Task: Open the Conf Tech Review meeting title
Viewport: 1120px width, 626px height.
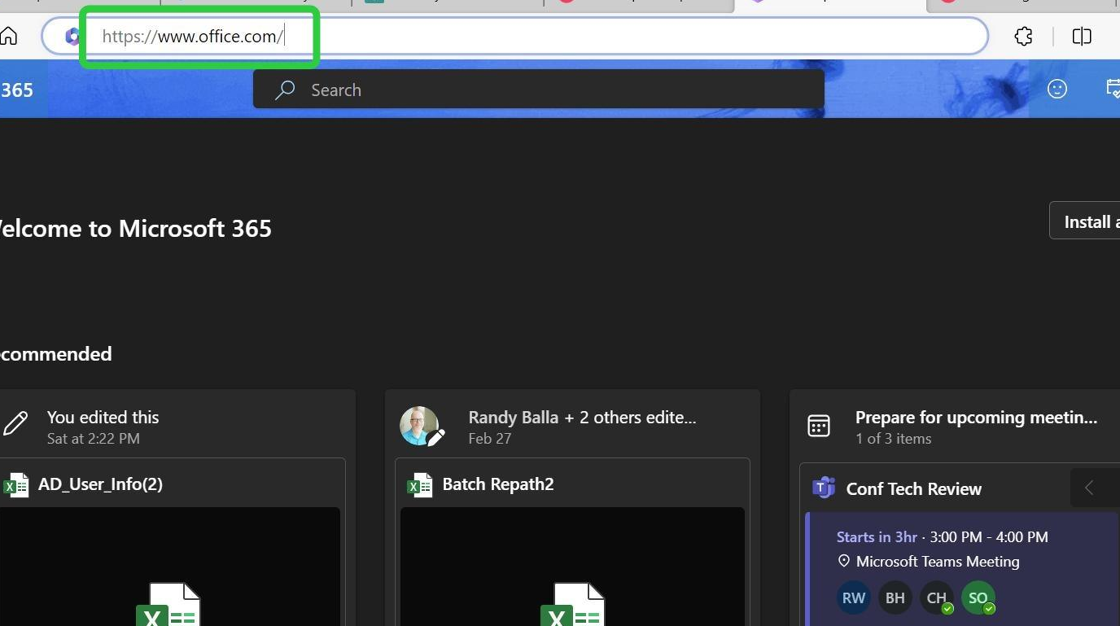Action: 913,489
